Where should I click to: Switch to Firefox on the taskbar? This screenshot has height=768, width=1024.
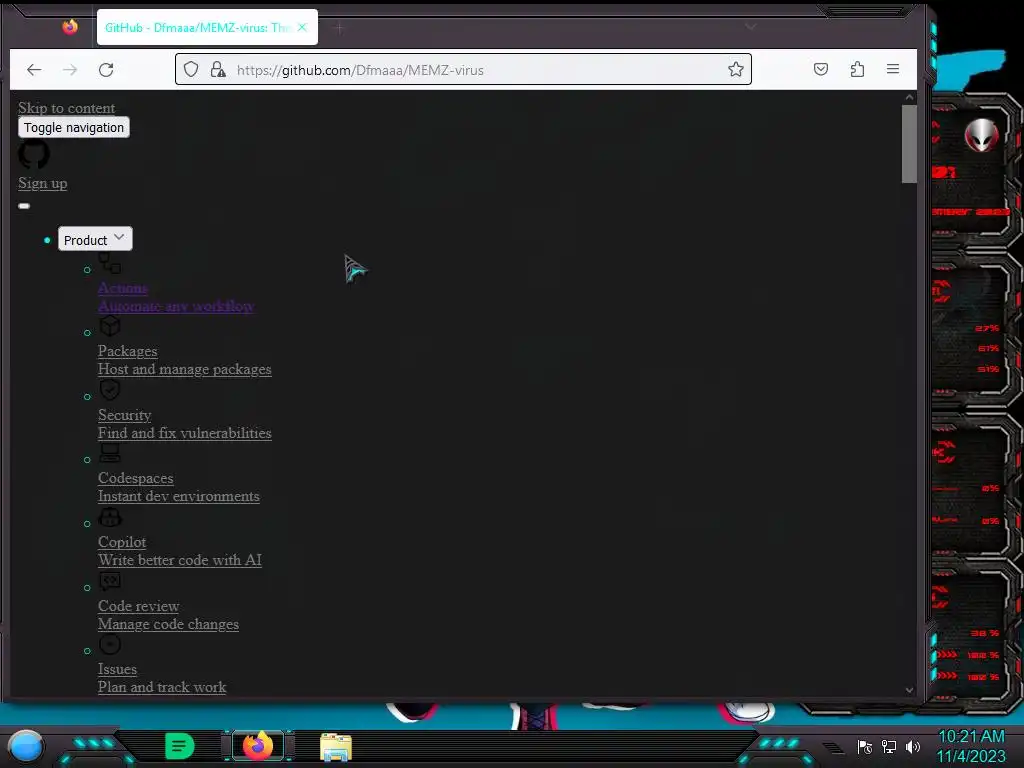pos(258,746)
